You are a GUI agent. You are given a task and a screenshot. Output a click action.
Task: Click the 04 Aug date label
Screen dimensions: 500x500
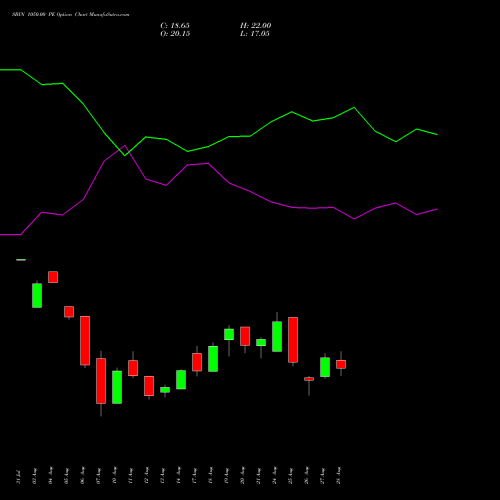(x=50, y=476)
